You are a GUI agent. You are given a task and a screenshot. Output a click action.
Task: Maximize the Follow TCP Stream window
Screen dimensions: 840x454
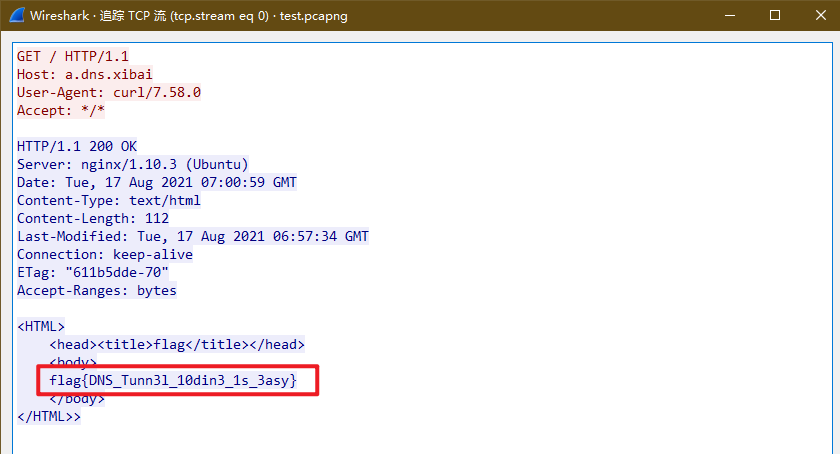click(775, 16)
